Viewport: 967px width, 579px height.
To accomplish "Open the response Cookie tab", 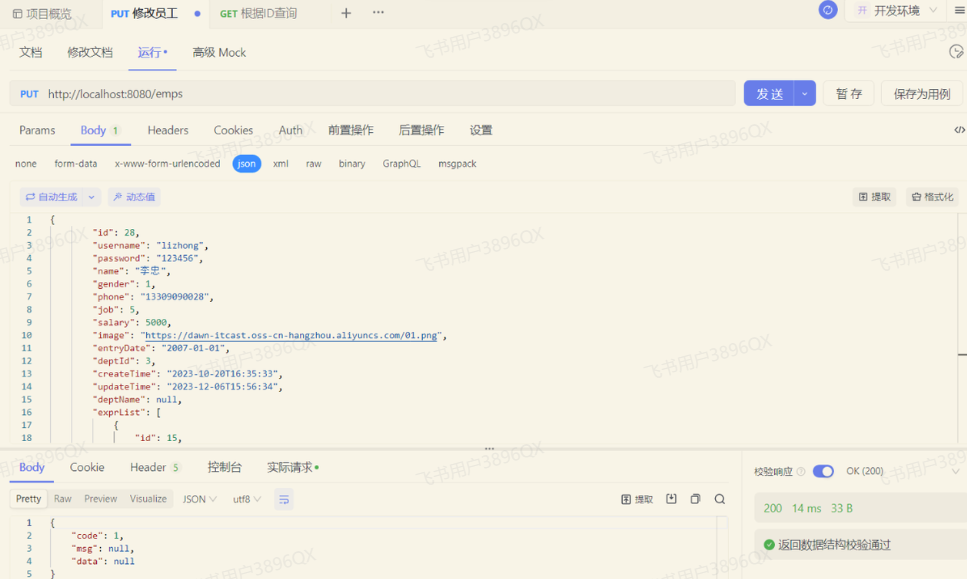I will pos(87,467).
